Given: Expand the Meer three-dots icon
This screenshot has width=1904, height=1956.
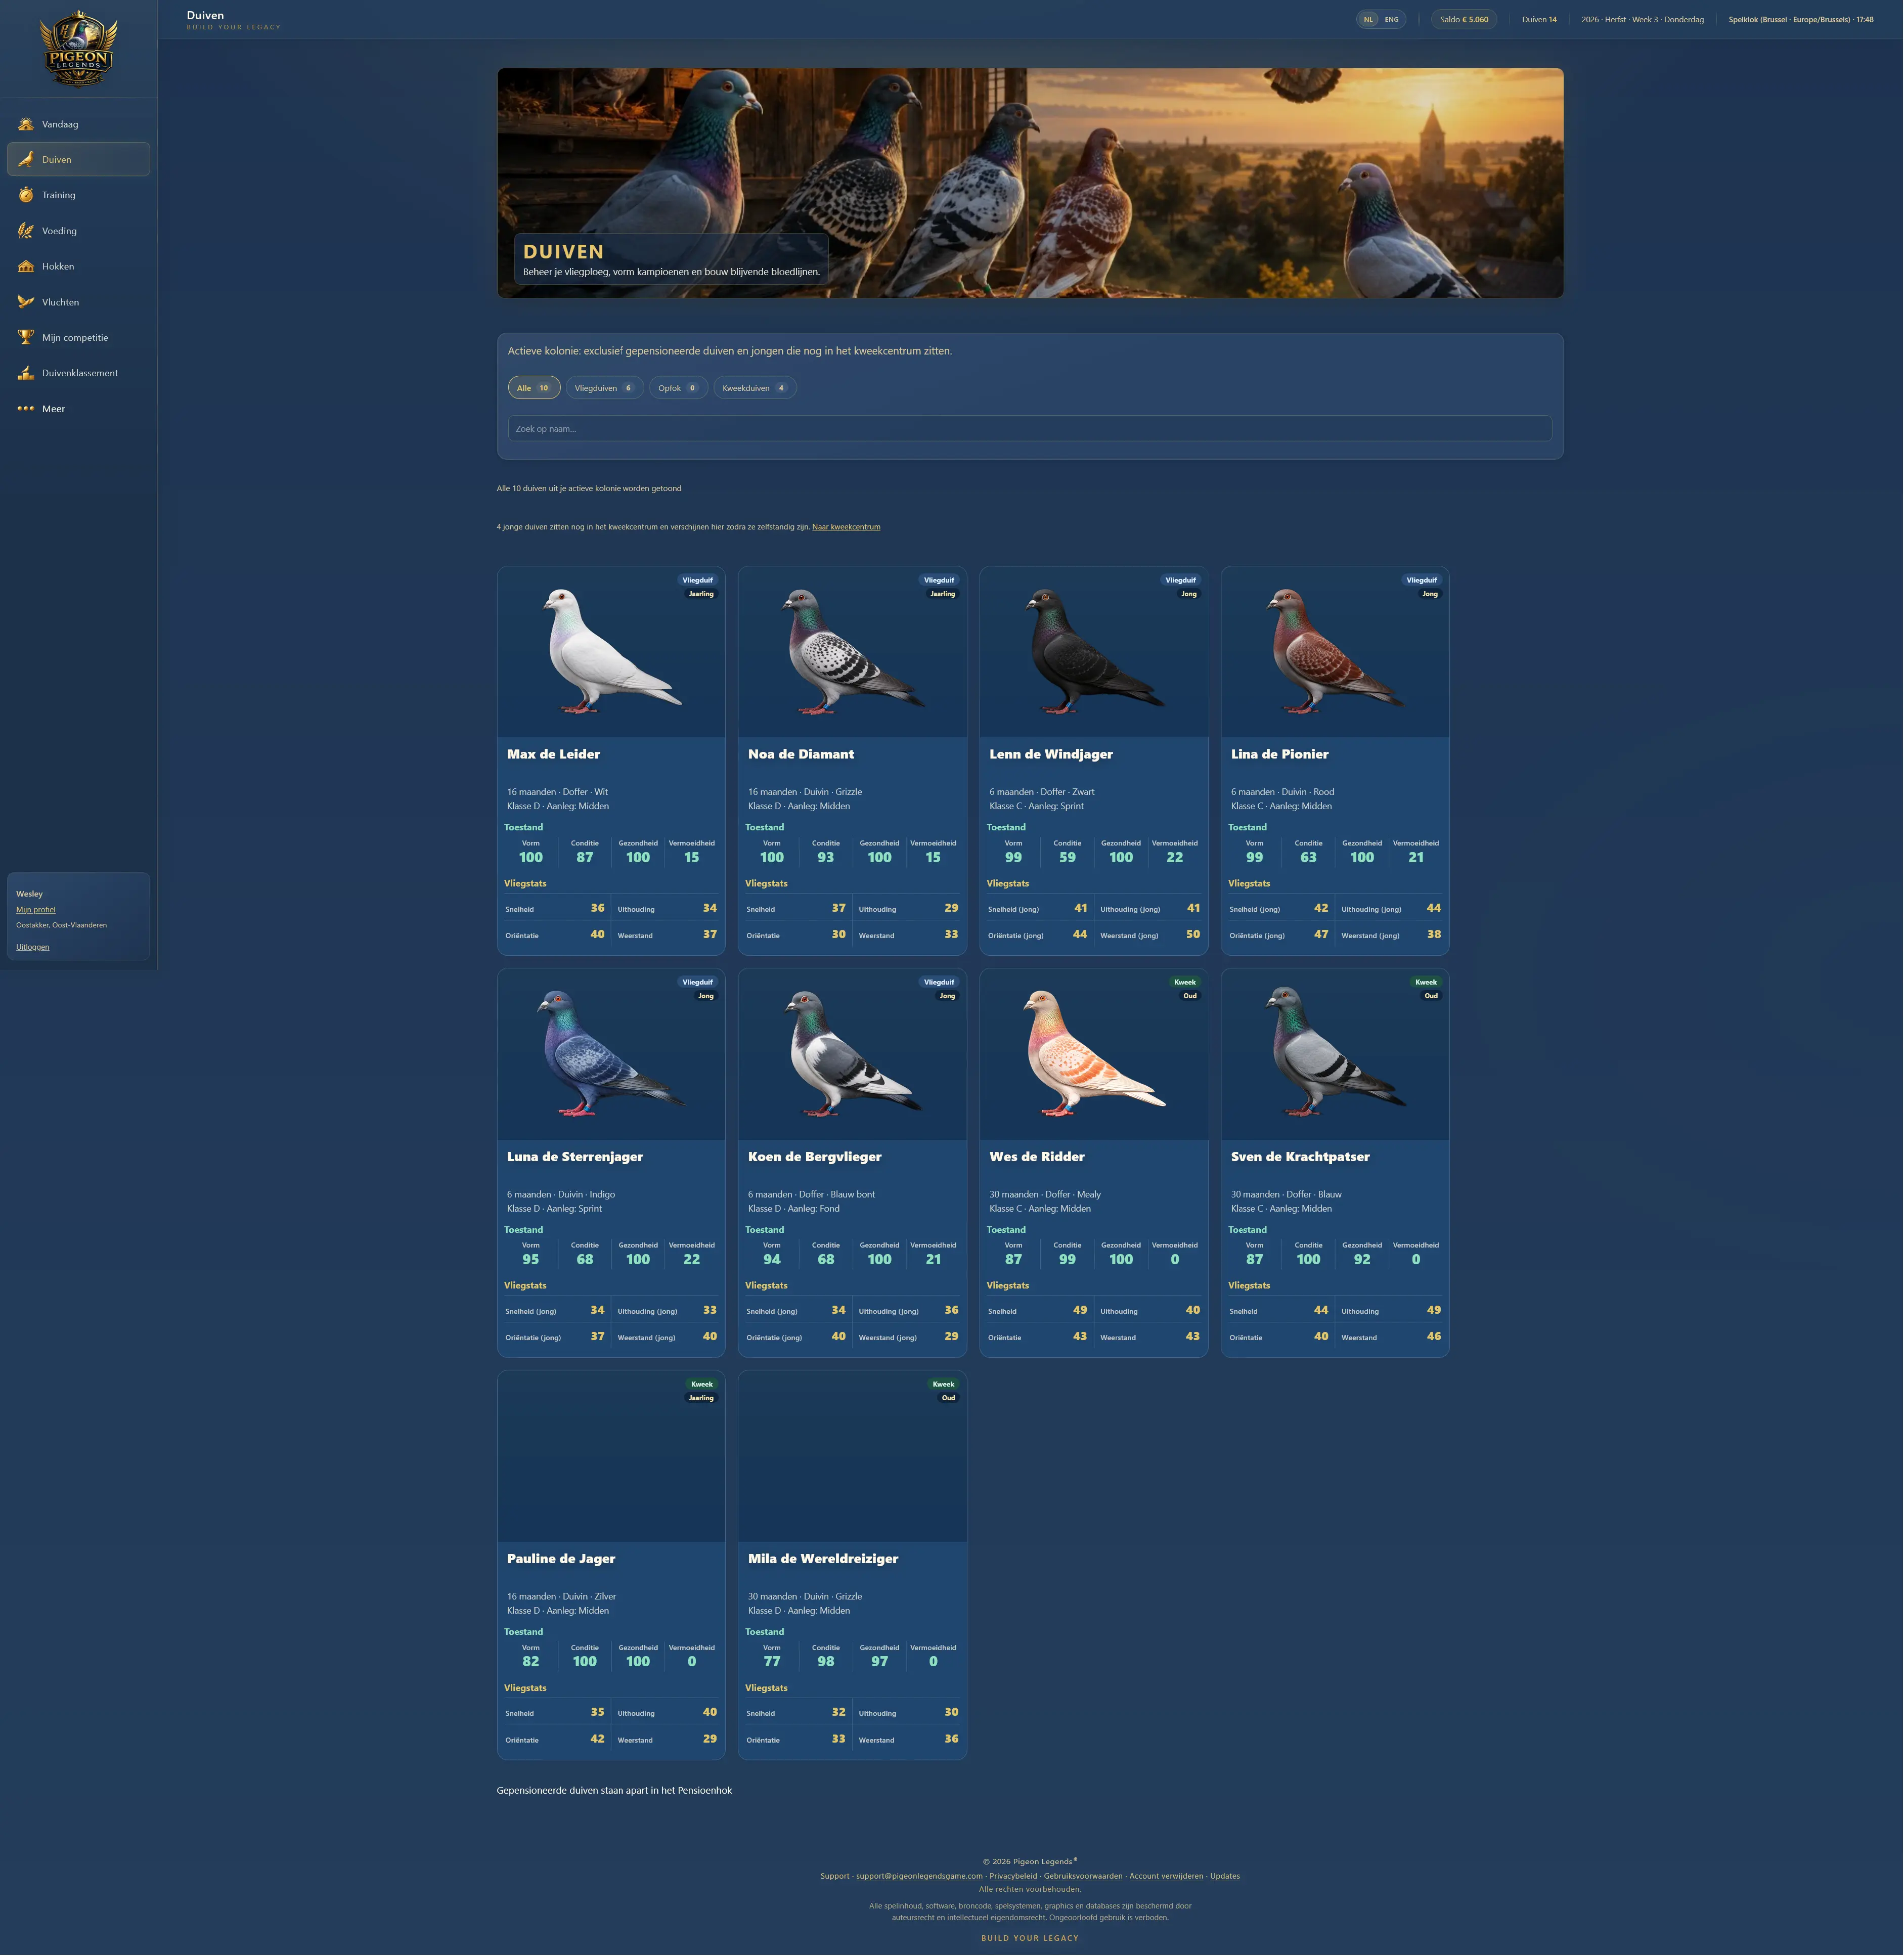Looking at the screenshot, I should [26, 408].
